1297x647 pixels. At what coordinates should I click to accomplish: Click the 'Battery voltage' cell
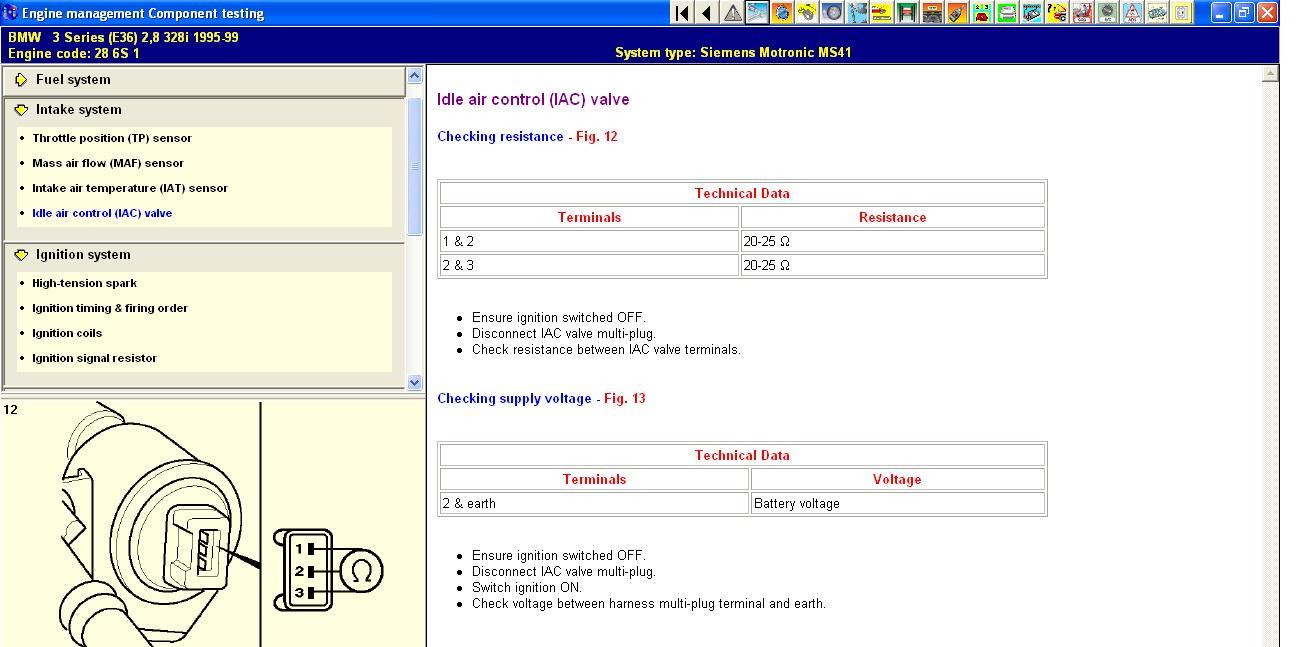point(897,503)
